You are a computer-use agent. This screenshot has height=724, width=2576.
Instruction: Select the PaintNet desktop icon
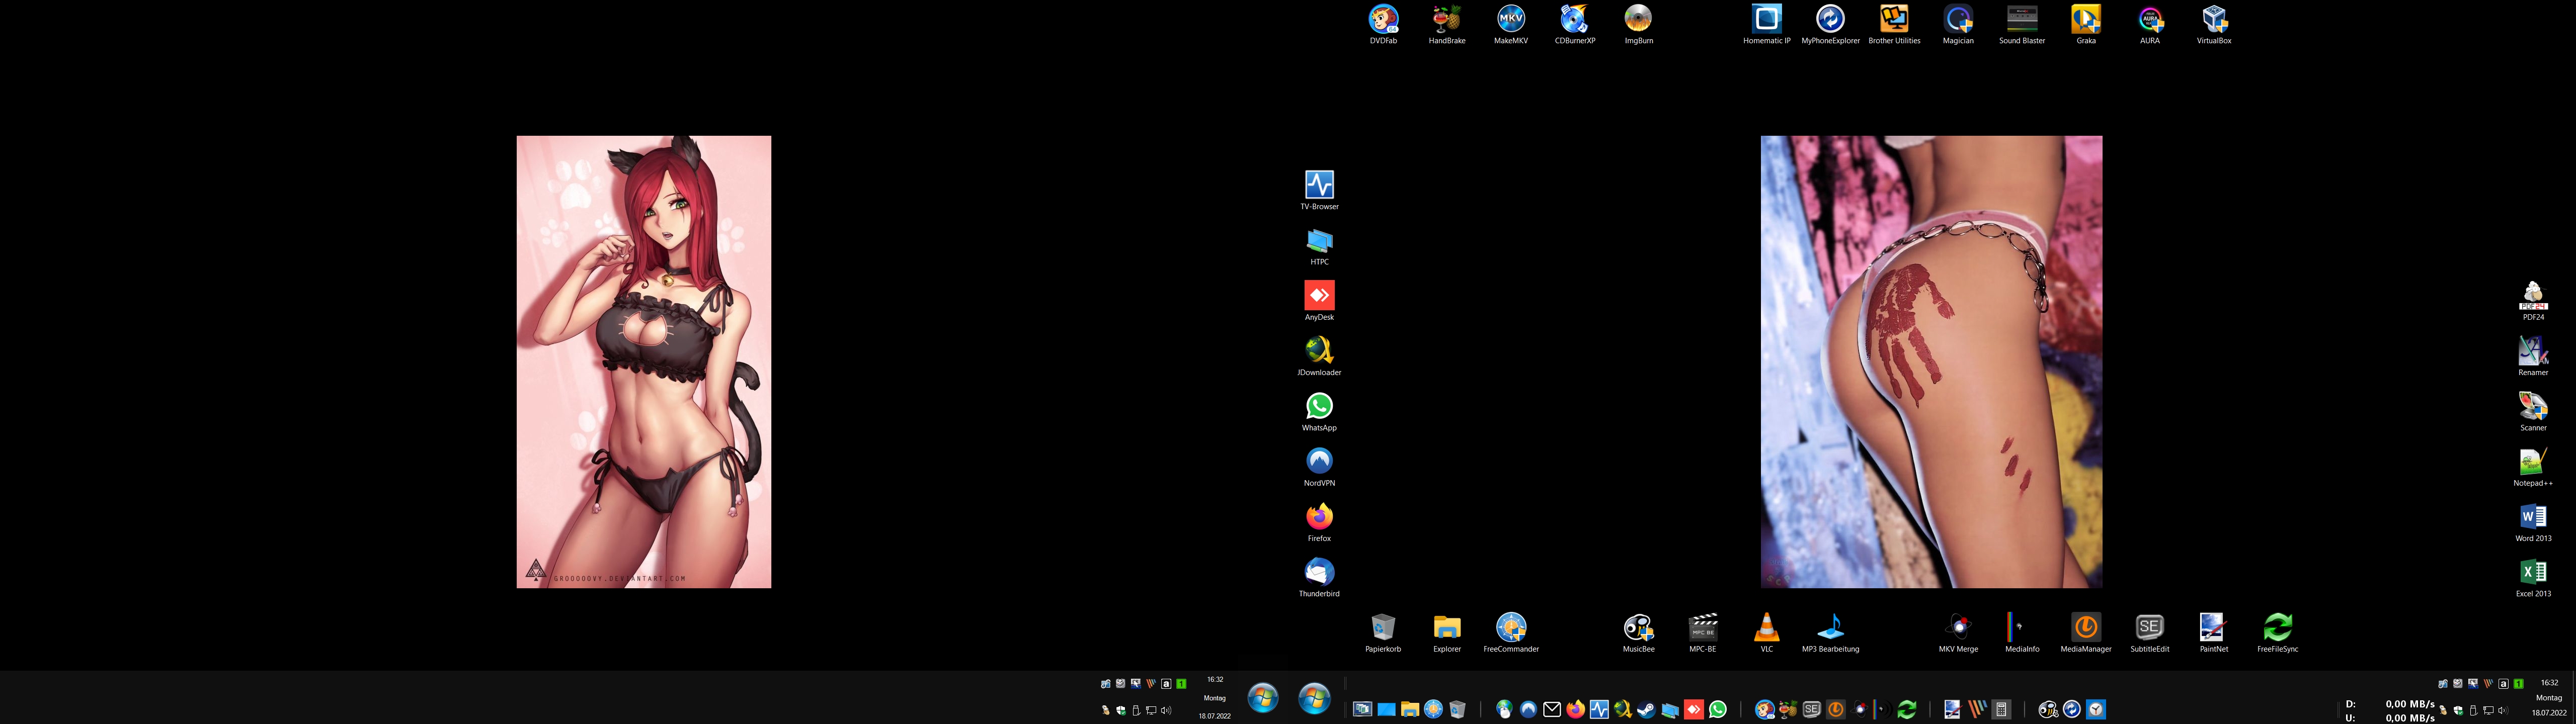tap(2214, 633)
